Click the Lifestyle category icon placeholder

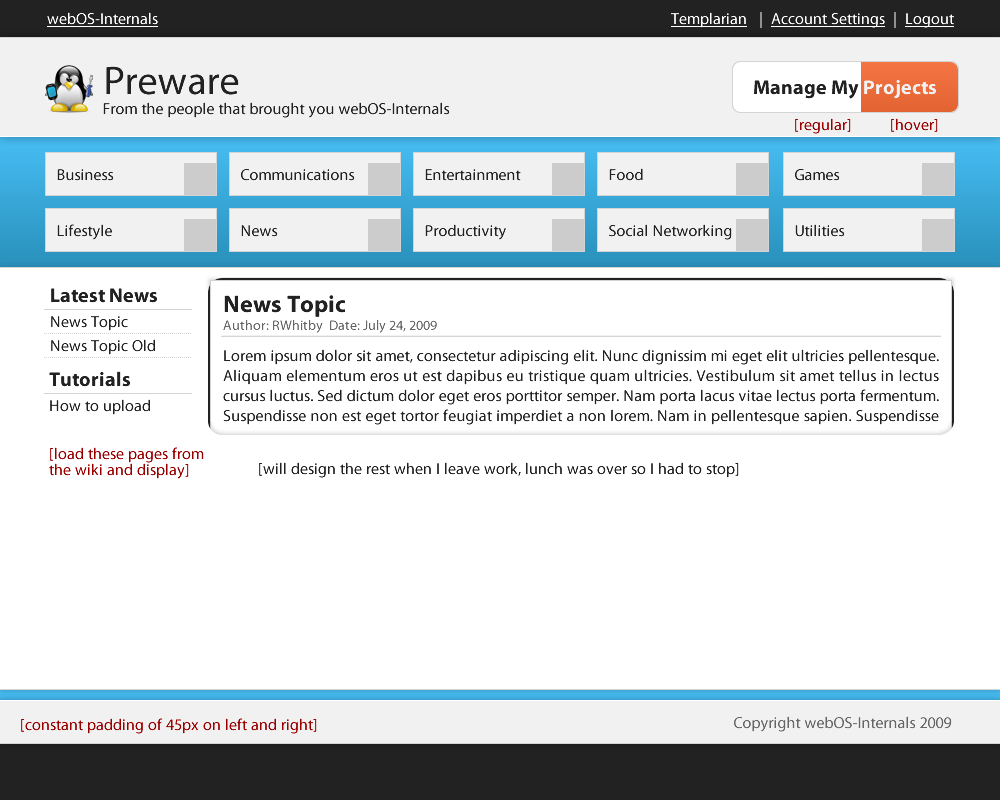point(200,235)
